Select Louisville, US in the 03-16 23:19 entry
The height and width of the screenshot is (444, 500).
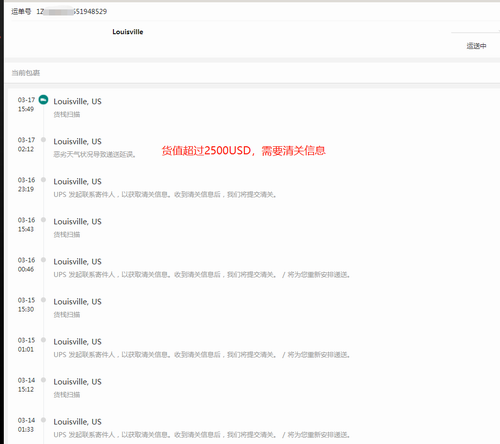coord(77,181)
